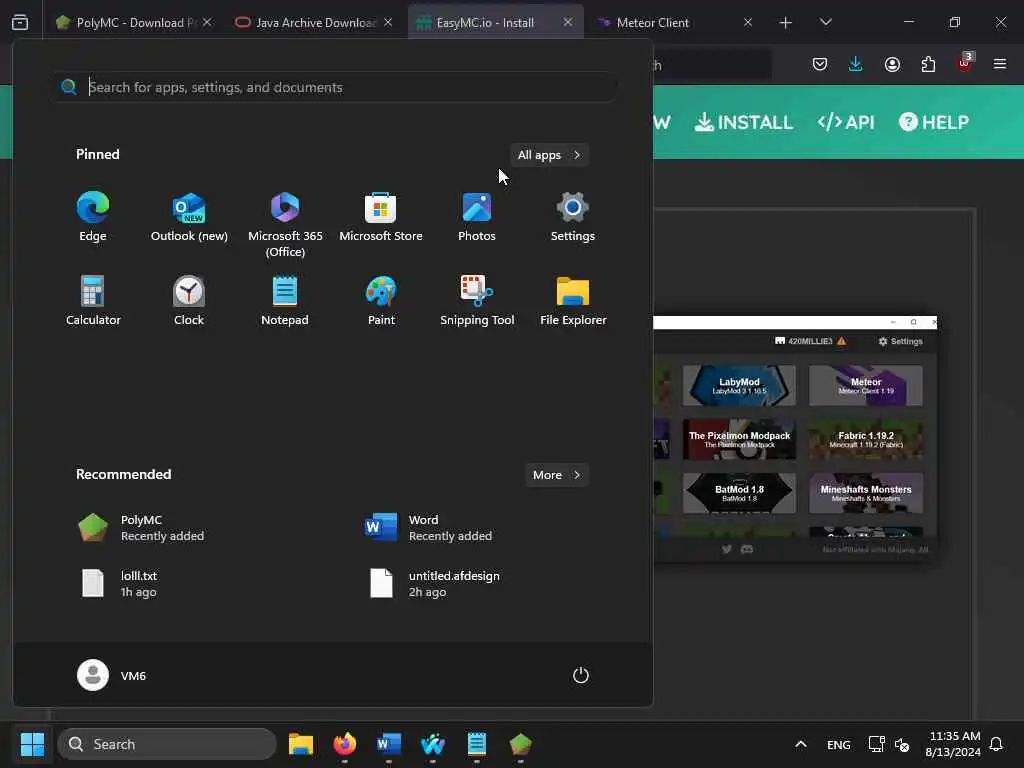Image resolution: width=1024 pixels, height=768 pixels.
Task: Click taskbar Search box
Action: pos(167,744)
